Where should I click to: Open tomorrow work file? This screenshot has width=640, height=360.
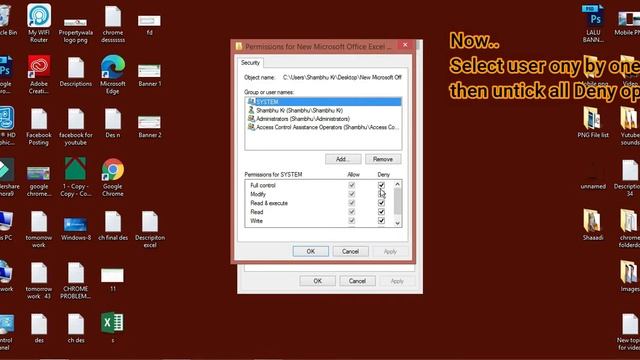pyautogui.click(x=39, y=229)
